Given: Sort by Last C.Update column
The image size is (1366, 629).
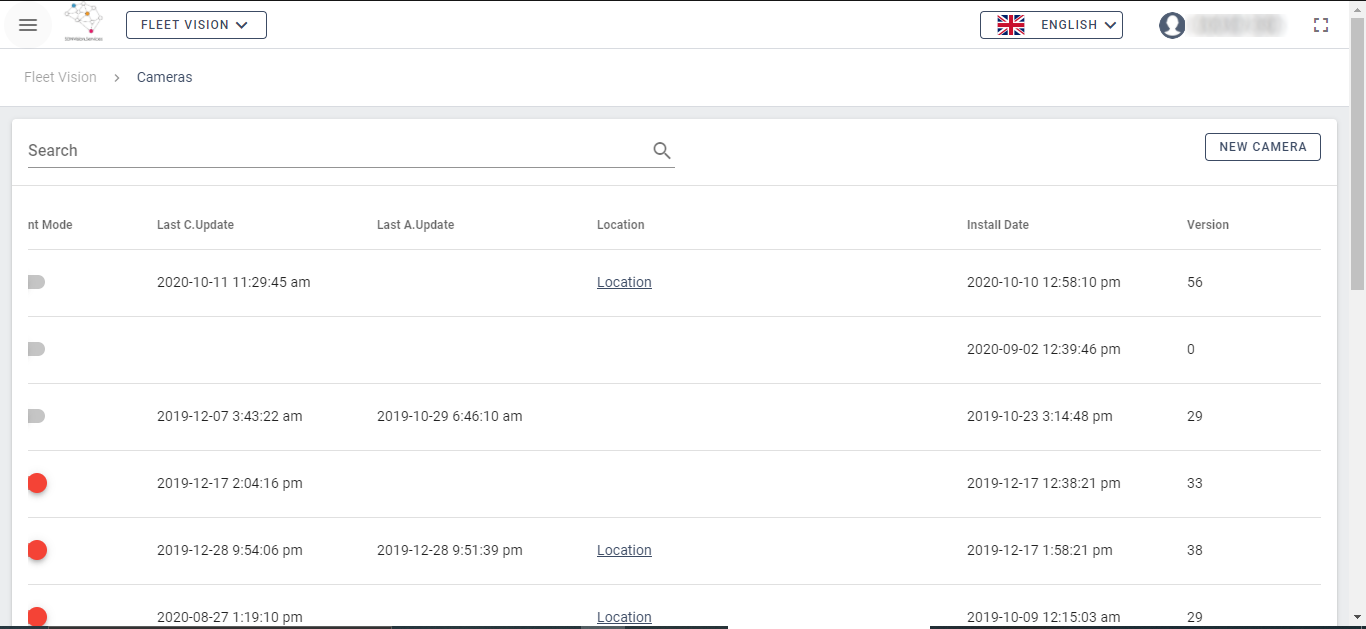Looking at the screenshot, I should point(195,225).
